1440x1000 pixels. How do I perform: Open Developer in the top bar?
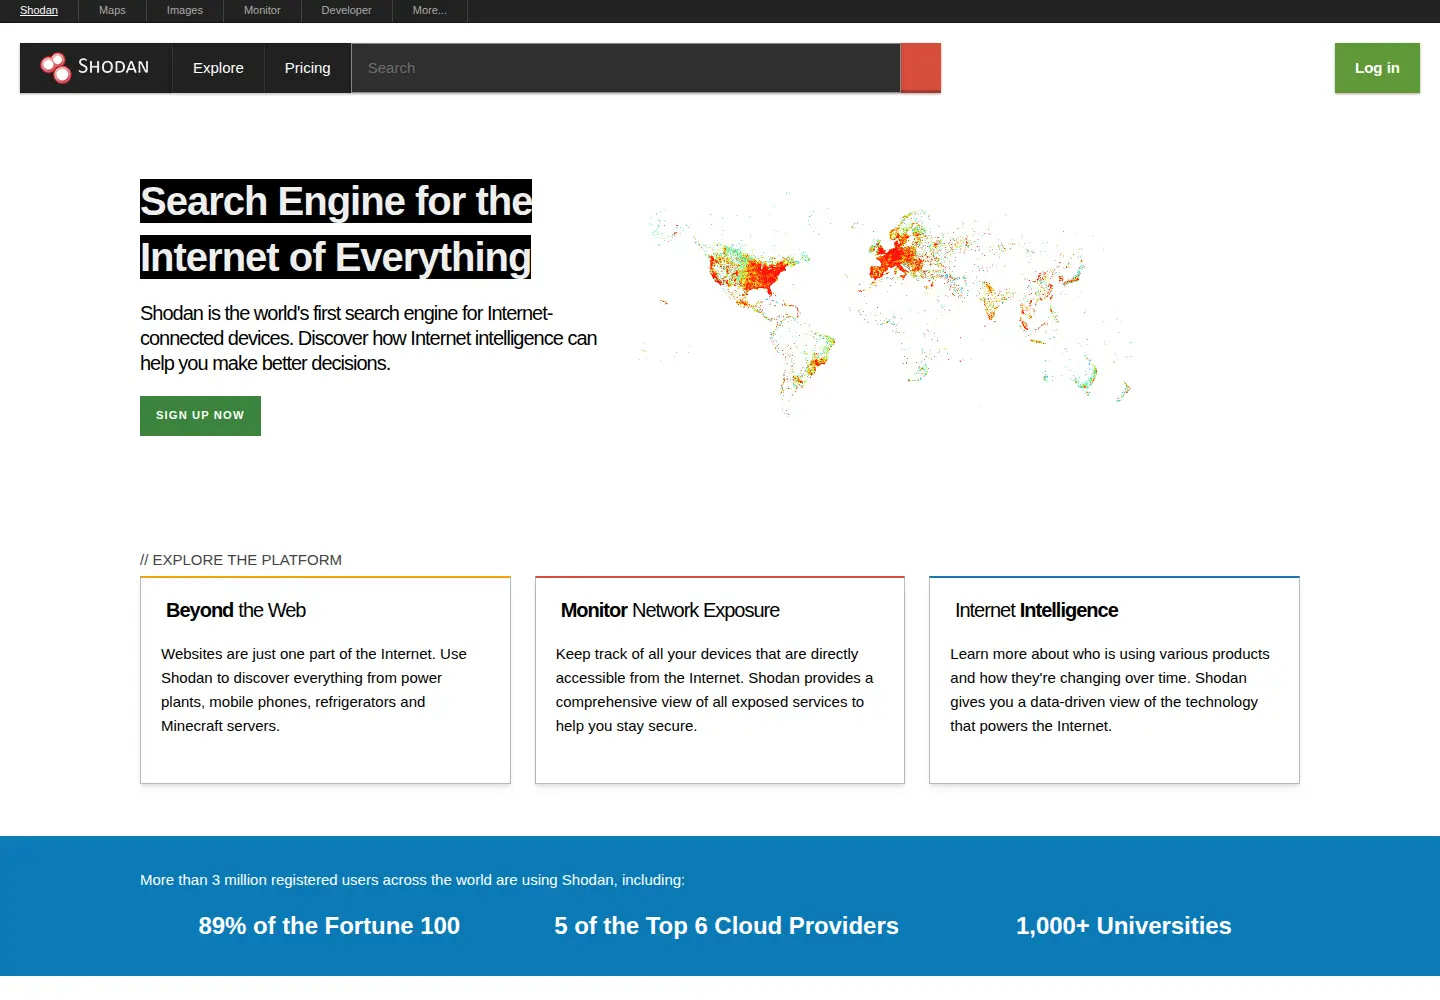click(346, 10)
